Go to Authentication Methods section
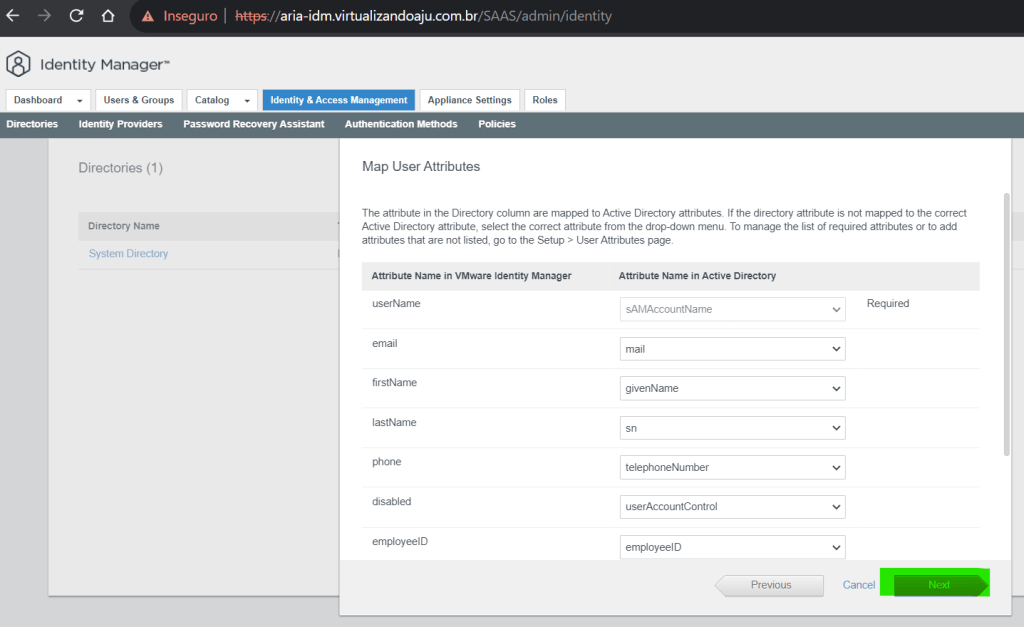The image size is (1024, 627). [x=401, y=124]
